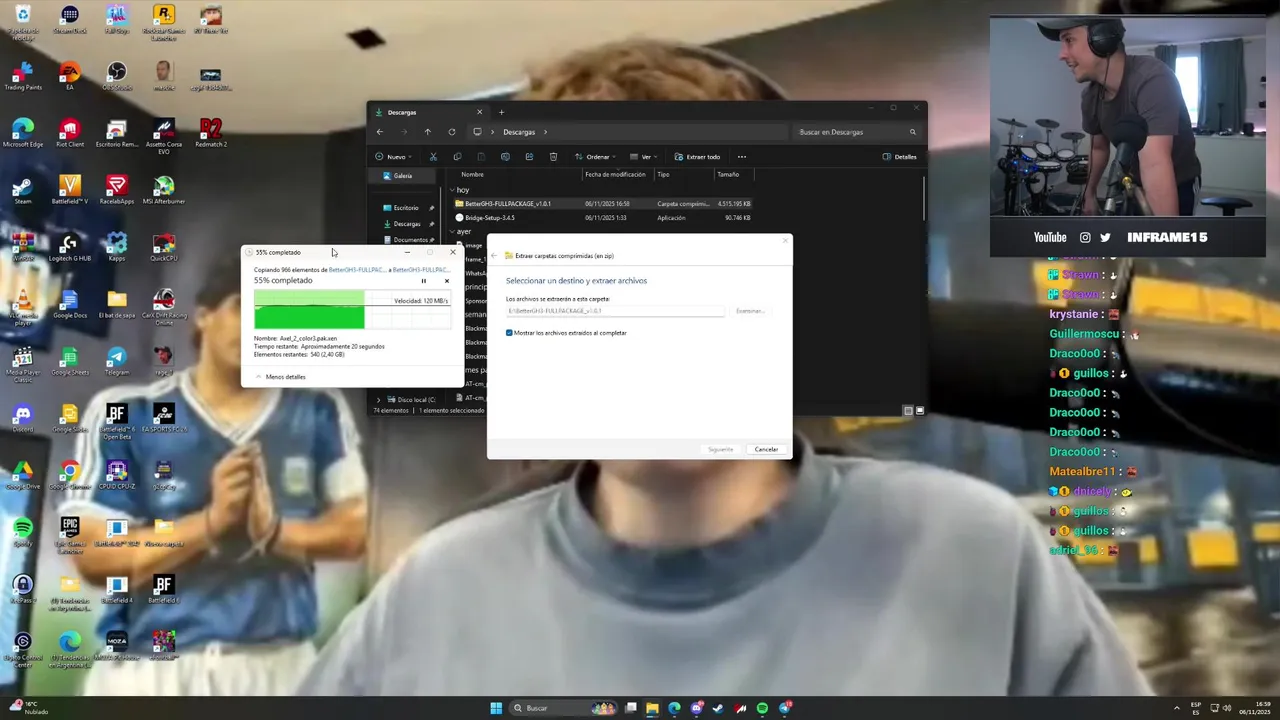Cancel the copy with the X beside pause
The width and height of the screenshot is (1280, 720).
coord(447,281)
